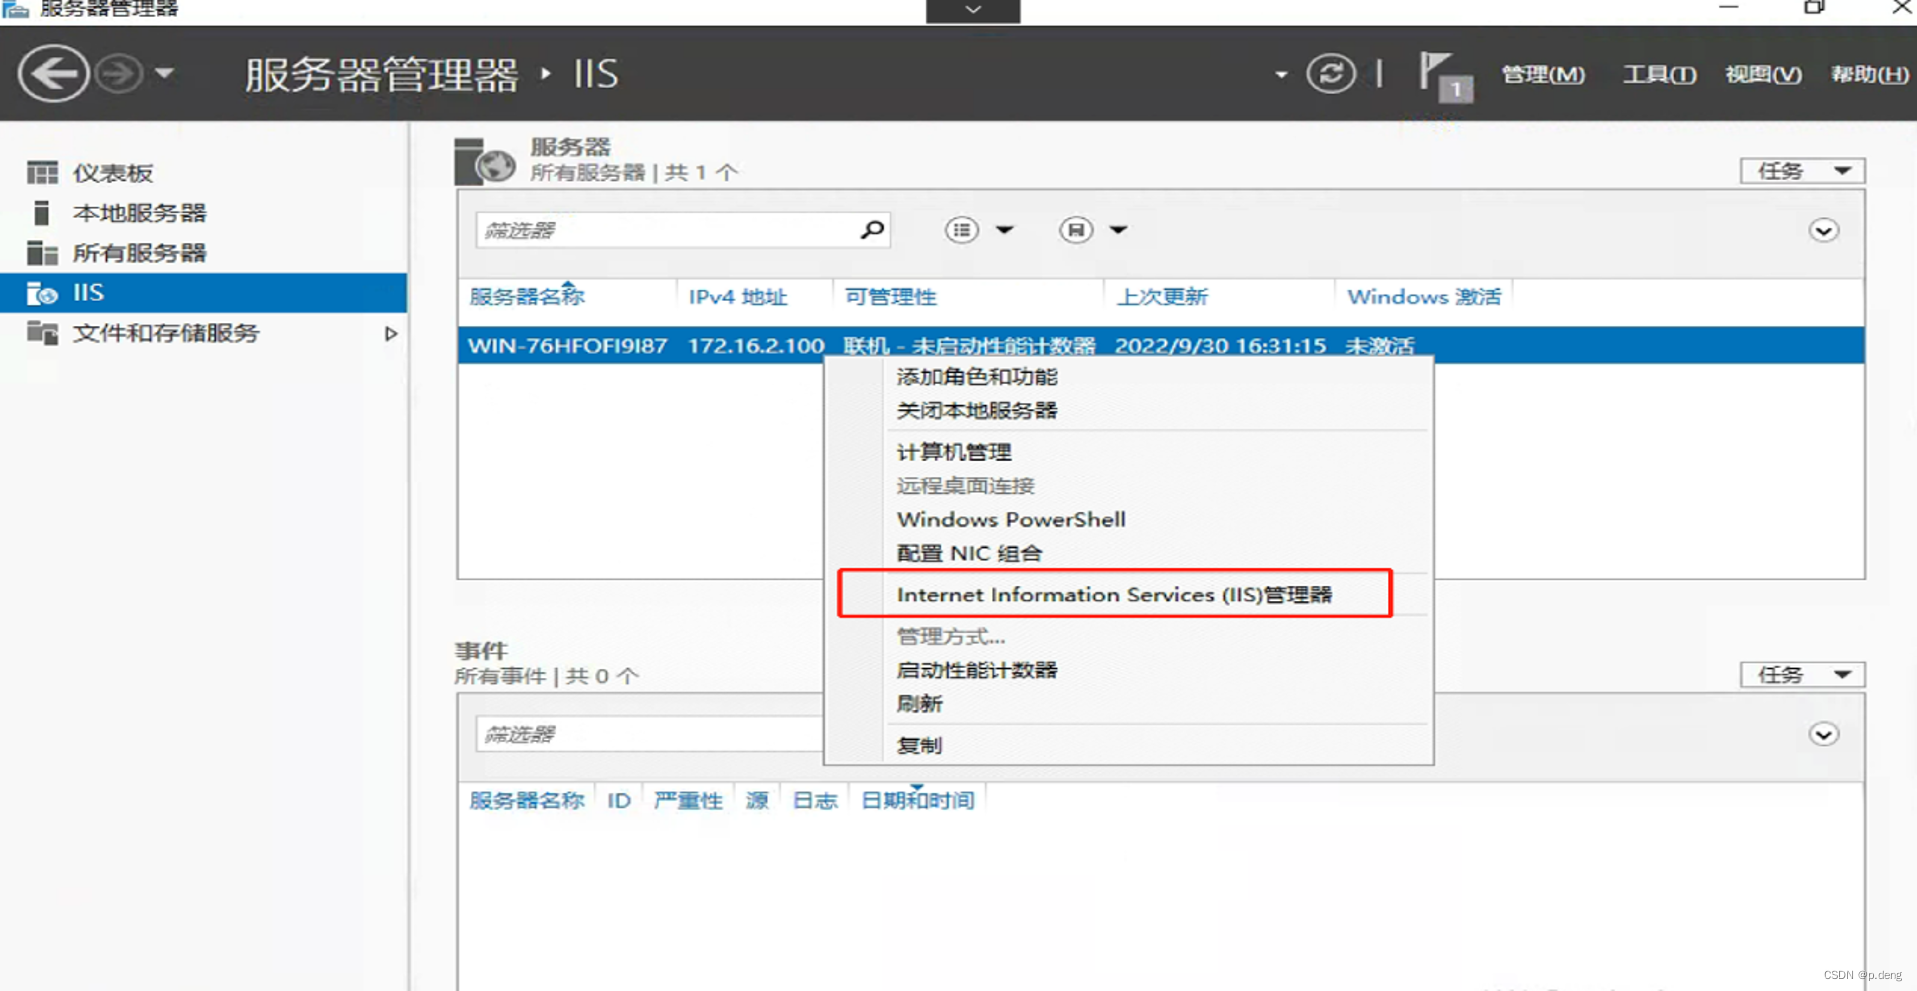Sort by 可管理性 column

890,297
